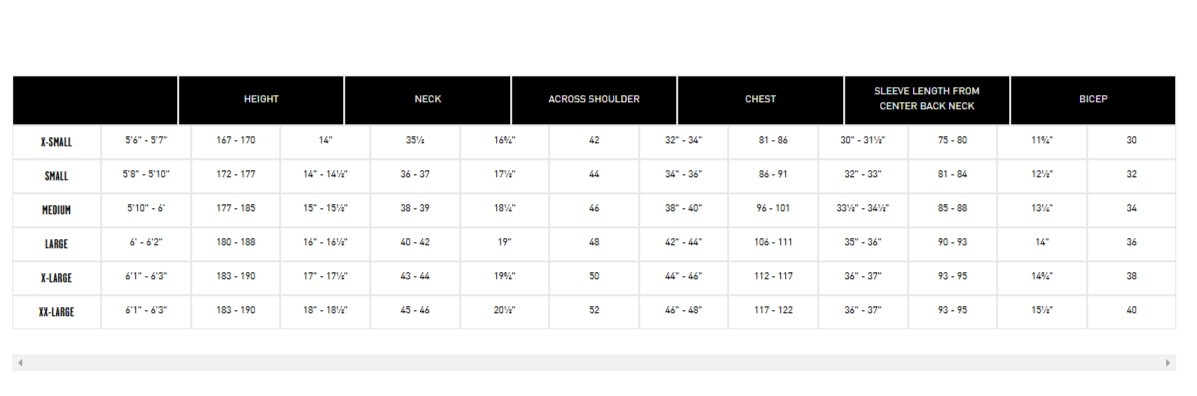Select the HEIGHT column header
This screenshot has width=1197, height=396.
(261, 100)
